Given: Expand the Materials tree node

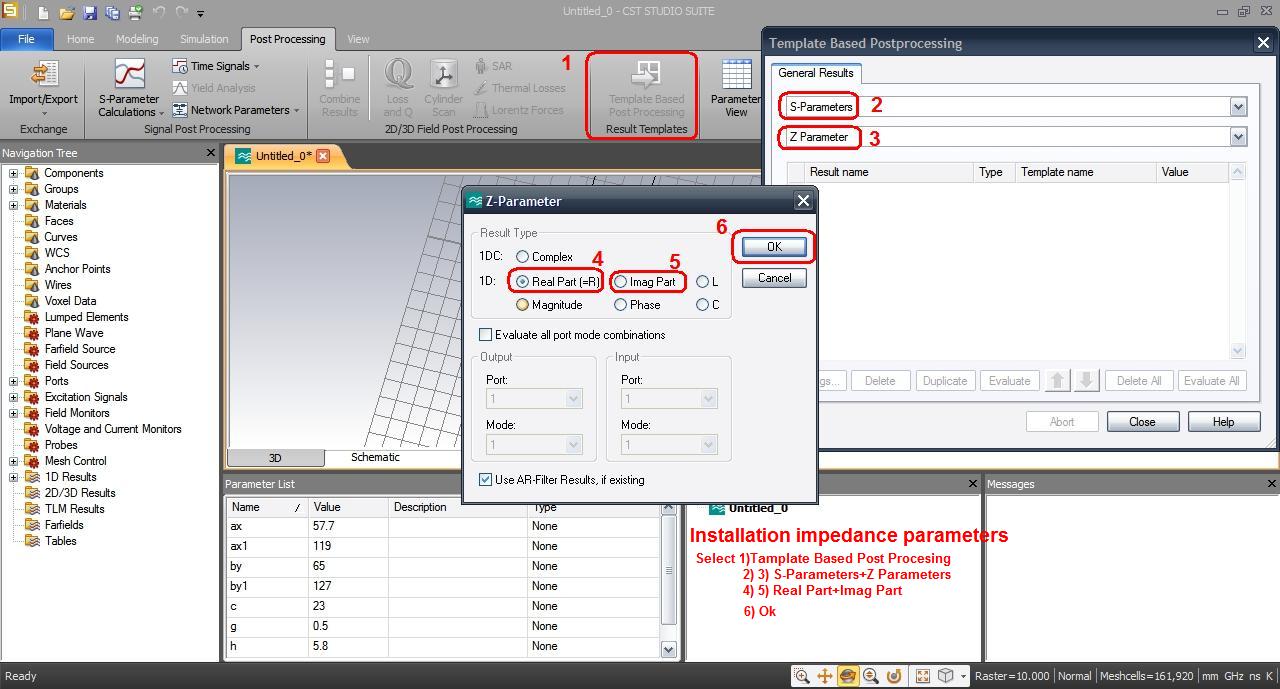Looking at the screenshot, I should 13,205.
